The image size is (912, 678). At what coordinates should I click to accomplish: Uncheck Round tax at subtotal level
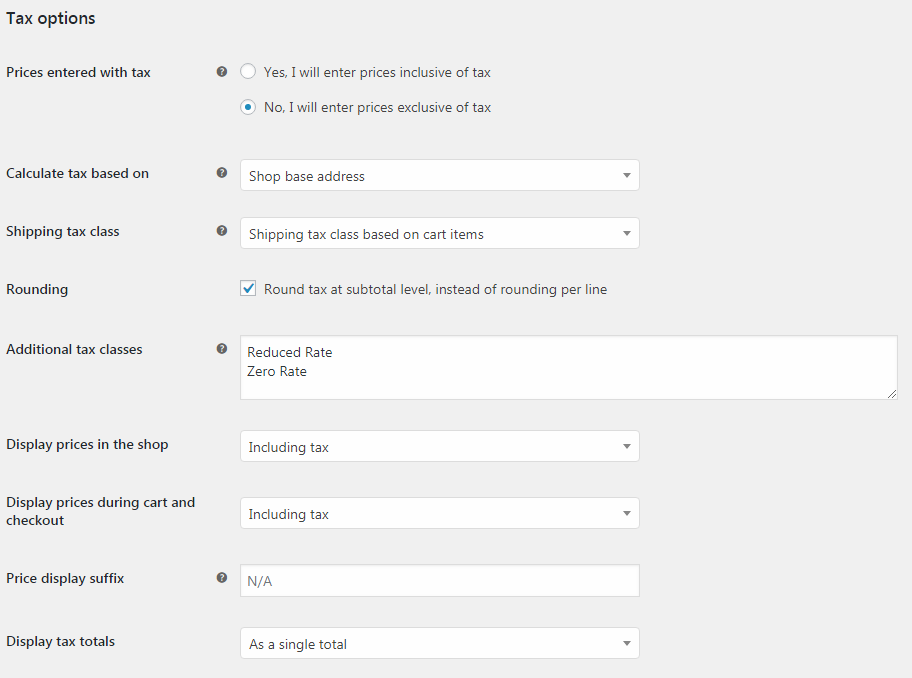click(247, 288)
